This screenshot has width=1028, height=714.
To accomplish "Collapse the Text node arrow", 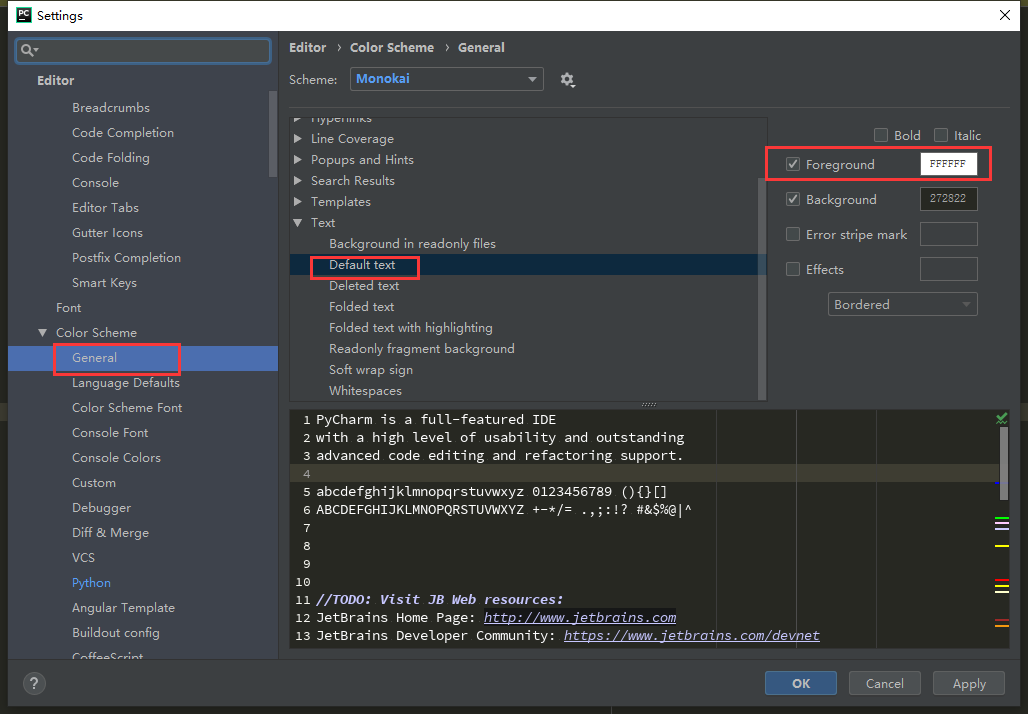I will click(x=298, y=223).
